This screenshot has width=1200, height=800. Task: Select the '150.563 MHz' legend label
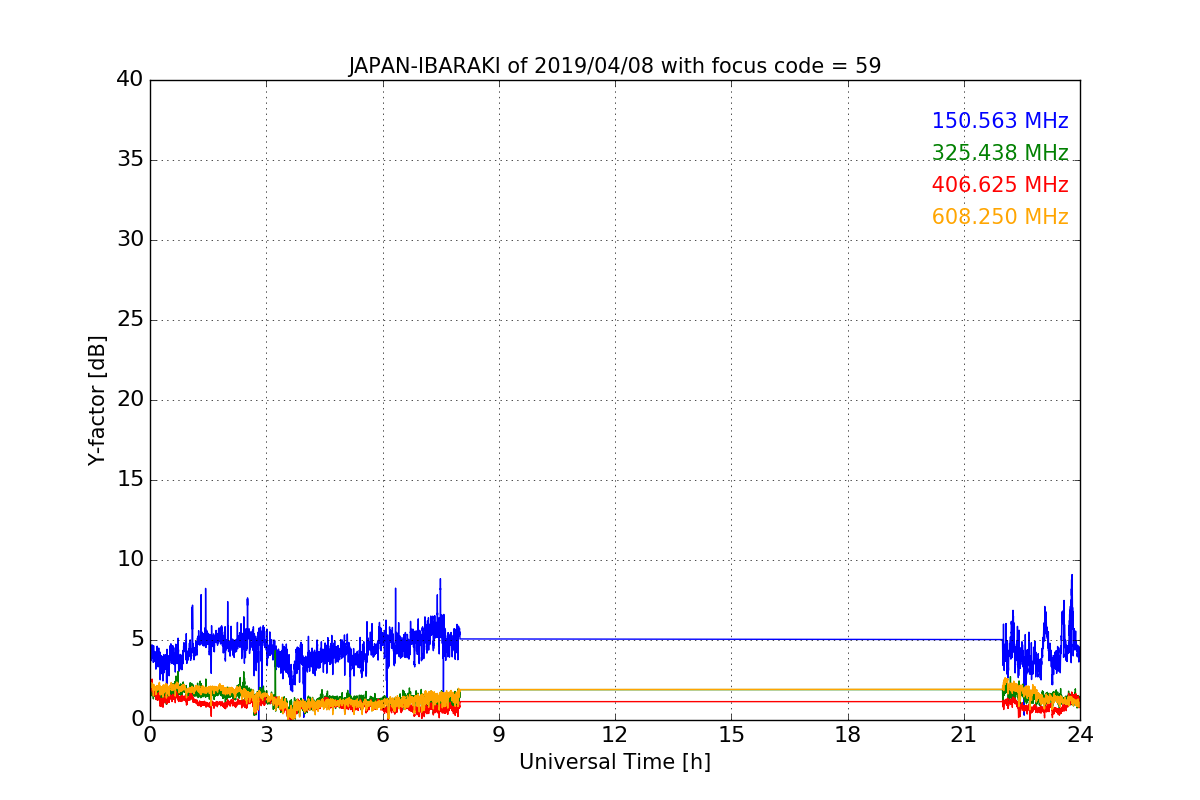[x=1000, y=121]
